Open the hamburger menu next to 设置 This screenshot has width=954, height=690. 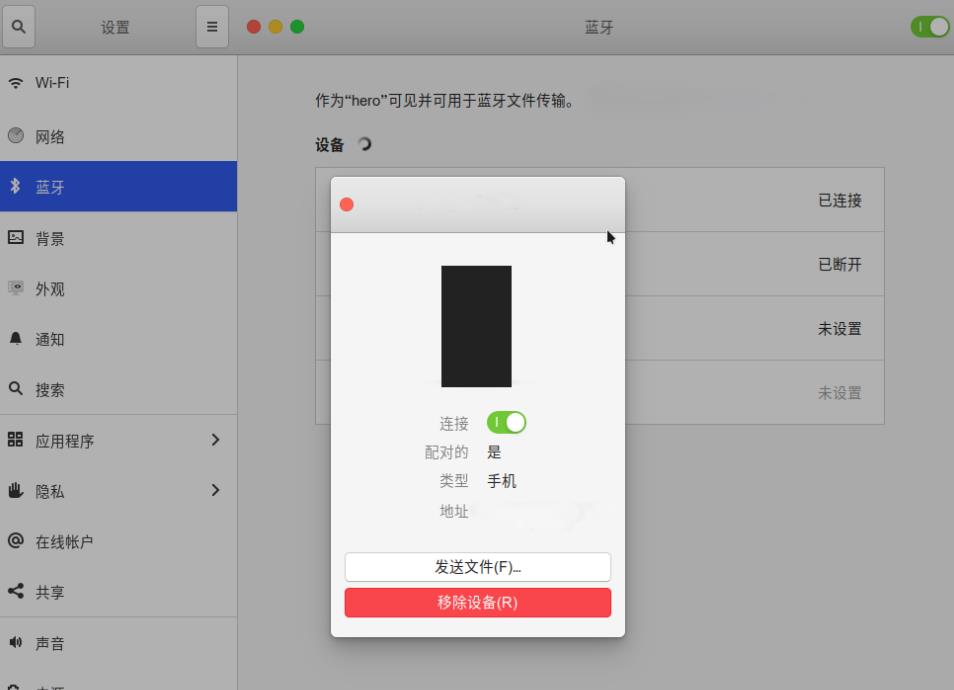pos(211,27)
